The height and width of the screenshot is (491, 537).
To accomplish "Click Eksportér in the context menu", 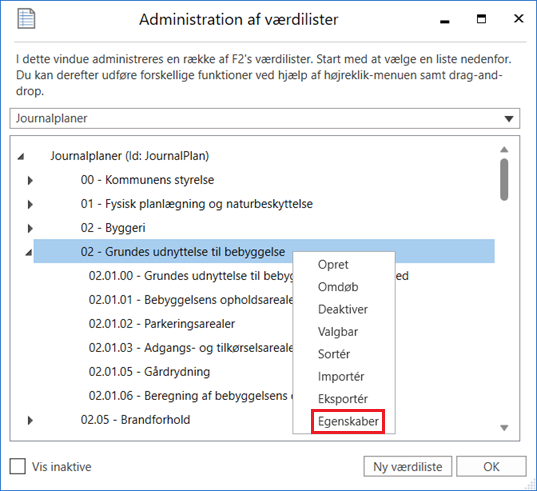I will coord(343,399).
